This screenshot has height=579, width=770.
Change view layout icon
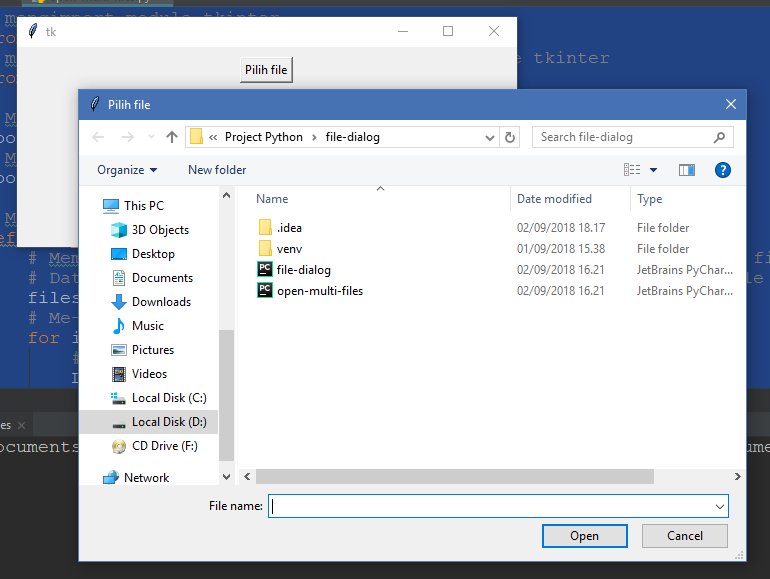[632, 170]
